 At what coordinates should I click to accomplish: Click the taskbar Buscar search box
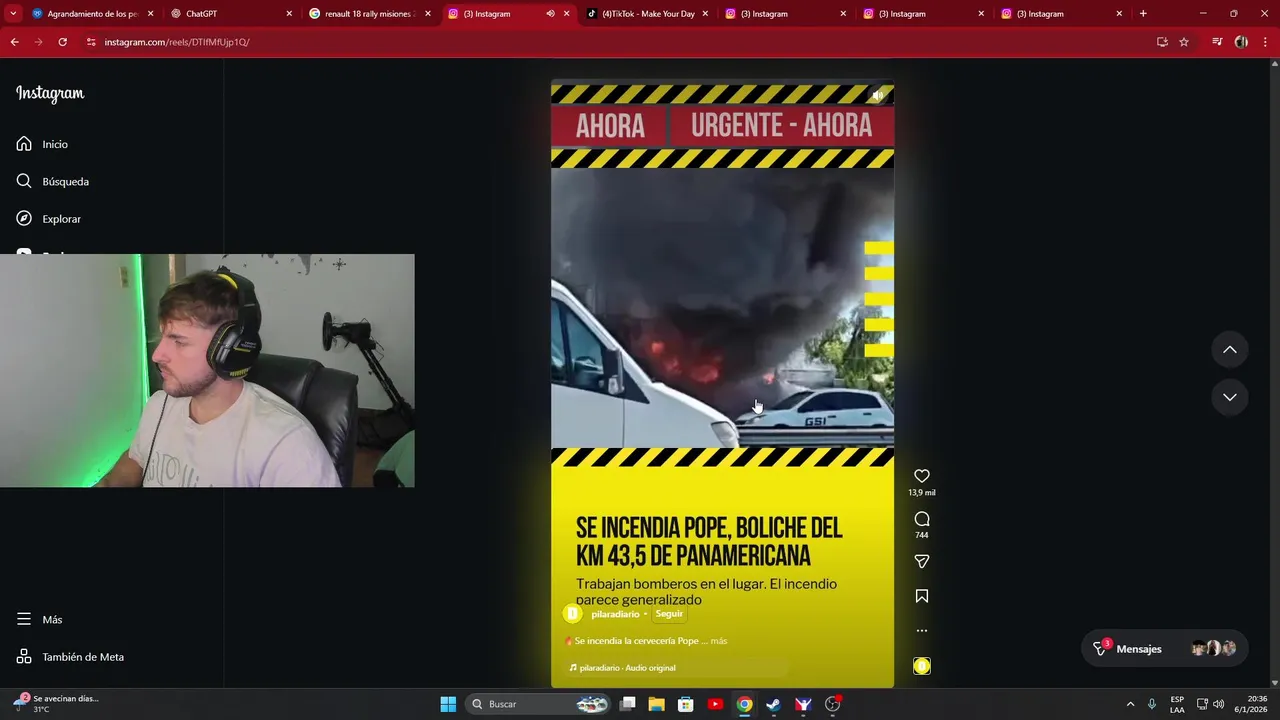point(539,704)
